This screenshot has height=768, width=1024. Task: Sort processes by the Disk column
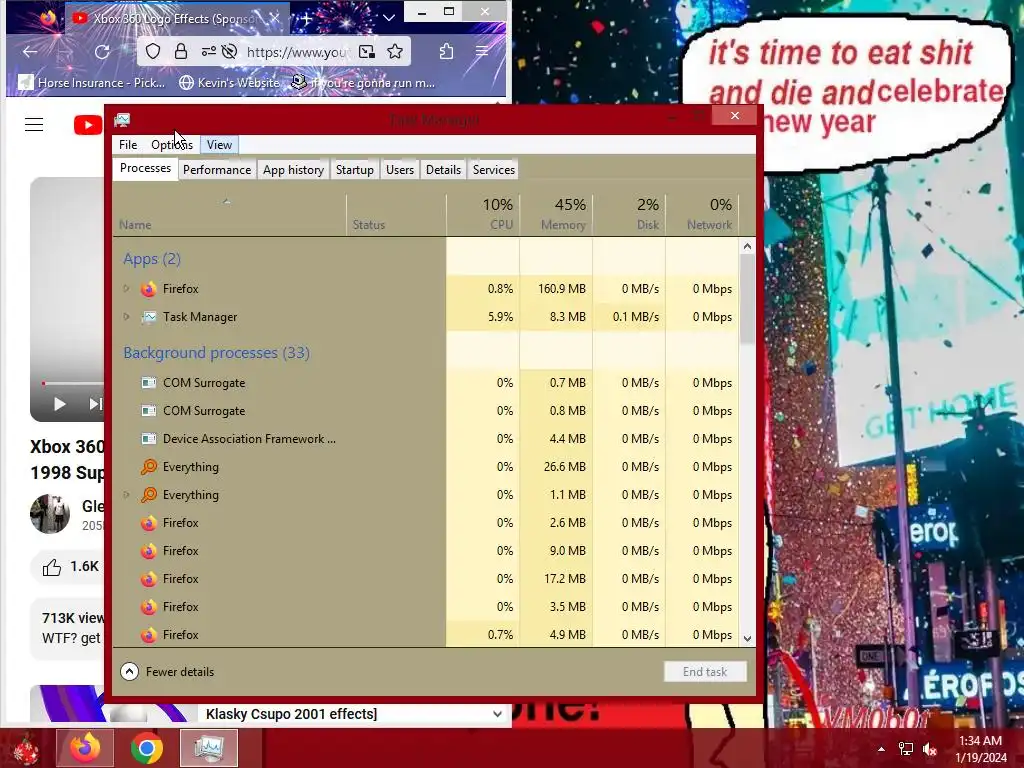tap(630, 214)
